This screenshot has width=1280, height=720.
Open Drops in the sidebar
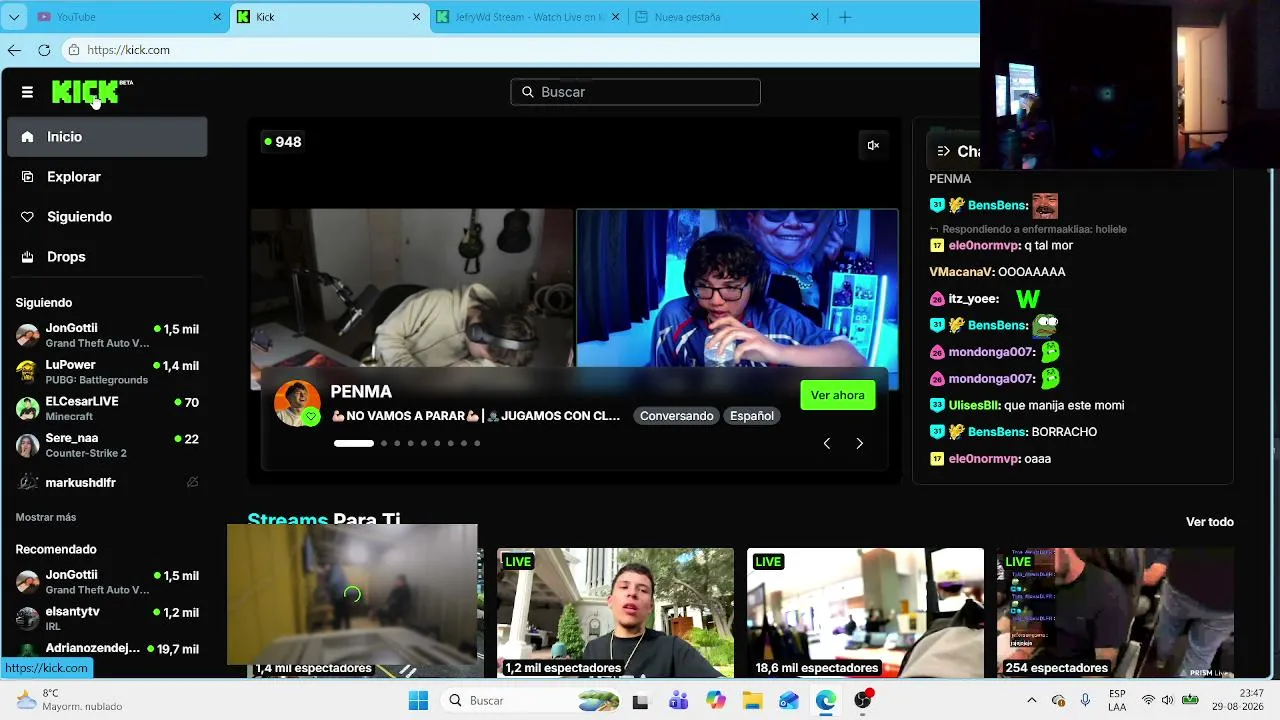pyautogui.click(x=107, y=257)
